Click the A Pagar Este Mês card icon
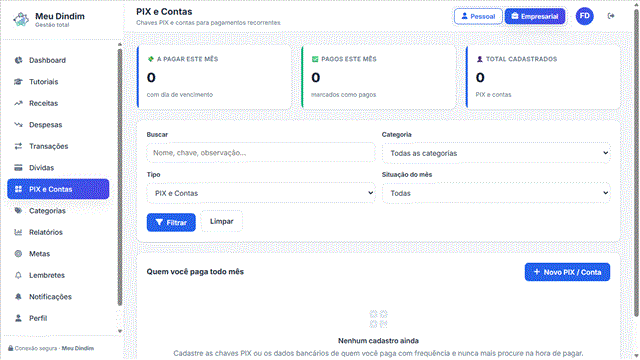This screenshot has width=640, height=360. pos(151,59)
